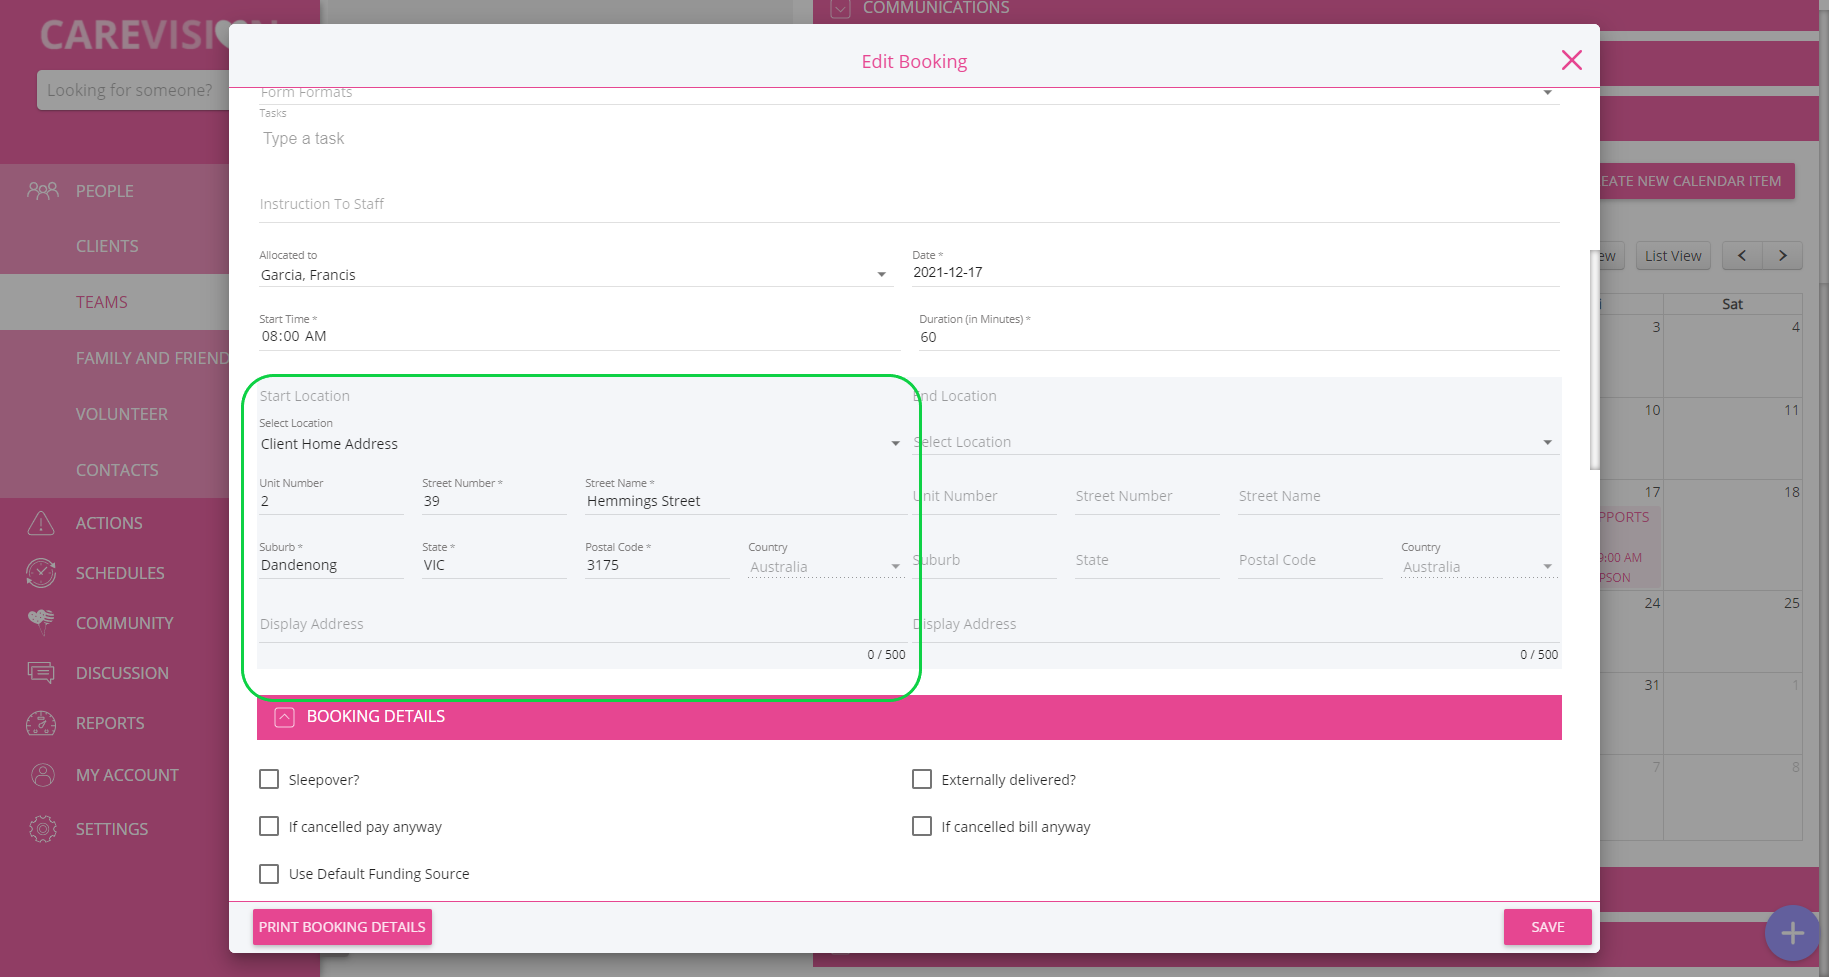Click Duration in Minutes field

click(1239, 337)
